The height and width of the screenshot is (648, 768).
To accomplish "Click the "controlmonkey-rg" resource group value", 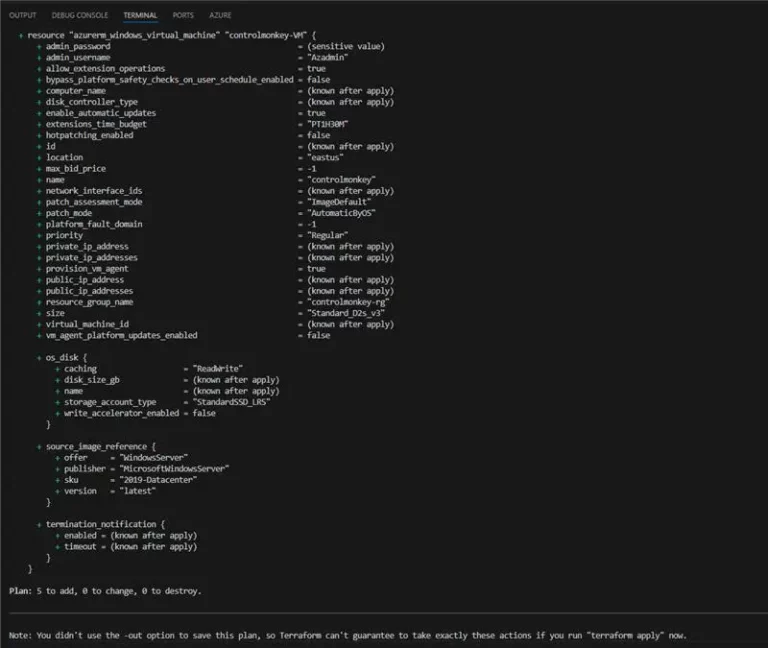I will (348, 302).
